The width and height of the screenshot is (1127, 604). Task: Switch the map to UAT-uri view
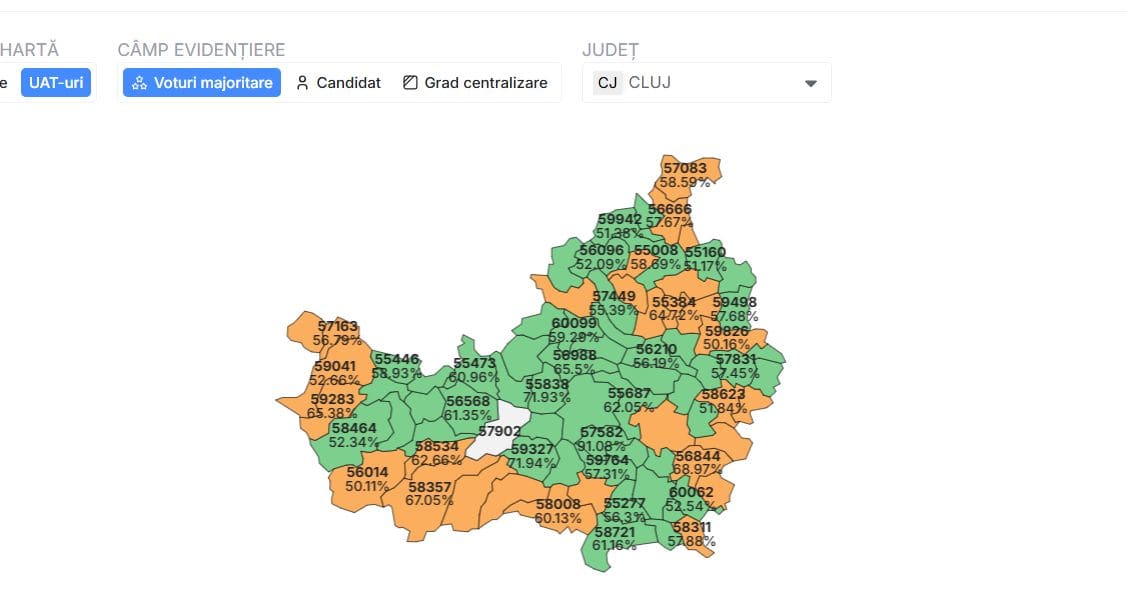56,83
